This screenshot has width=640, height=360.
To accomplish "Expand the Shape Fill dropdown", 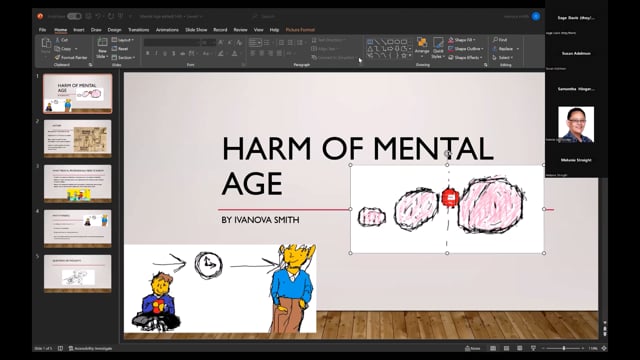I will pyautogui.click(x=462, y=40).
